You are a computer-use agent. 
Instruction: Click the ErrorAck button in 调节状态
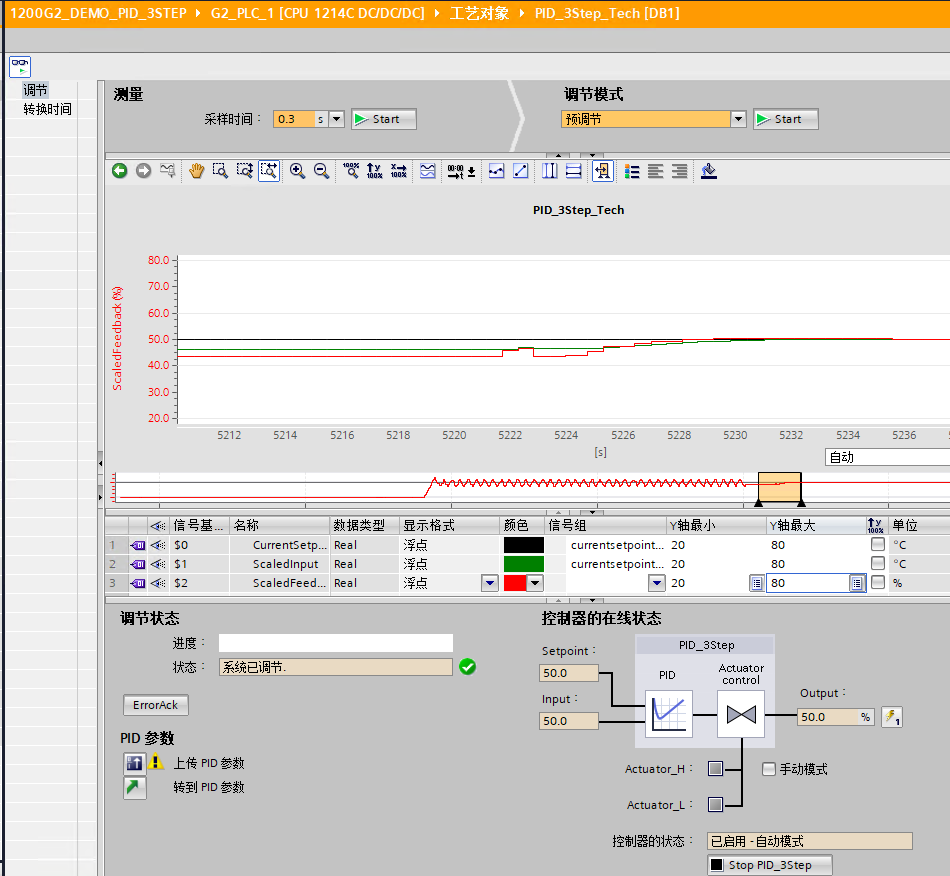[155, 705]
